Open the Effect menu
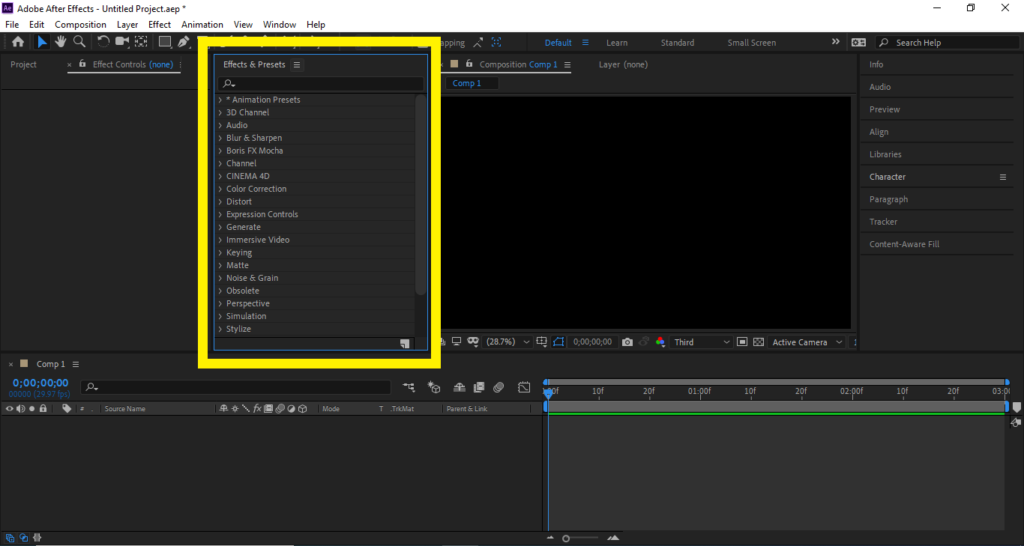This screenshot has height=546, width=1024. tap(159, 24)
